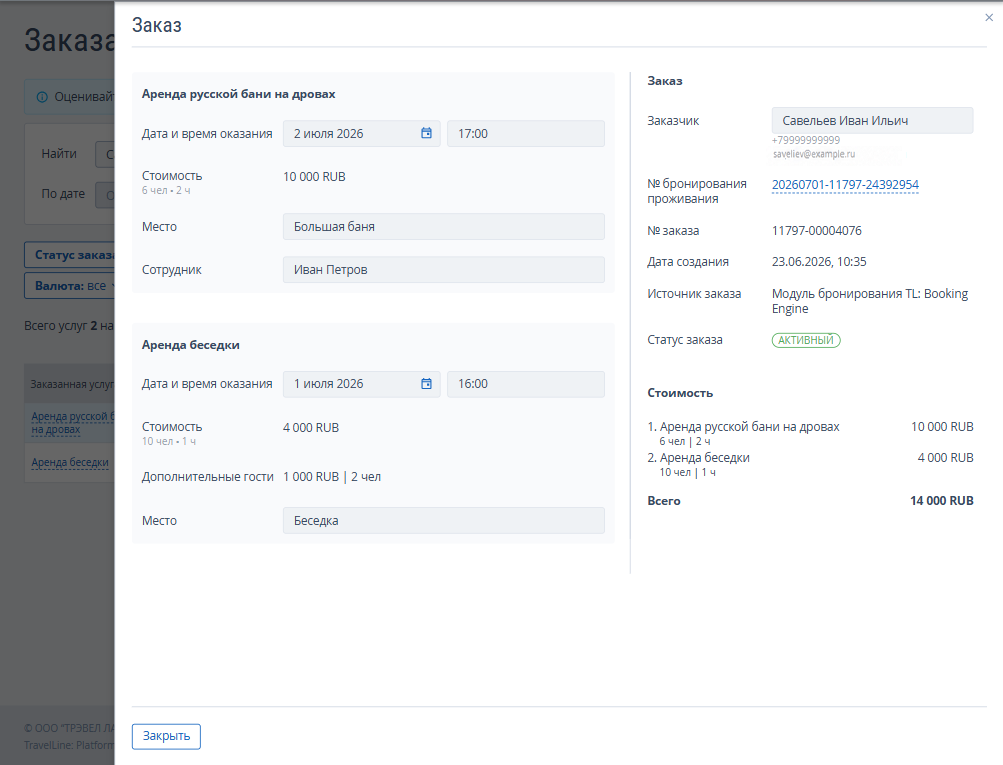Expand the Статус заказа filter dropdown

[70, 255]
